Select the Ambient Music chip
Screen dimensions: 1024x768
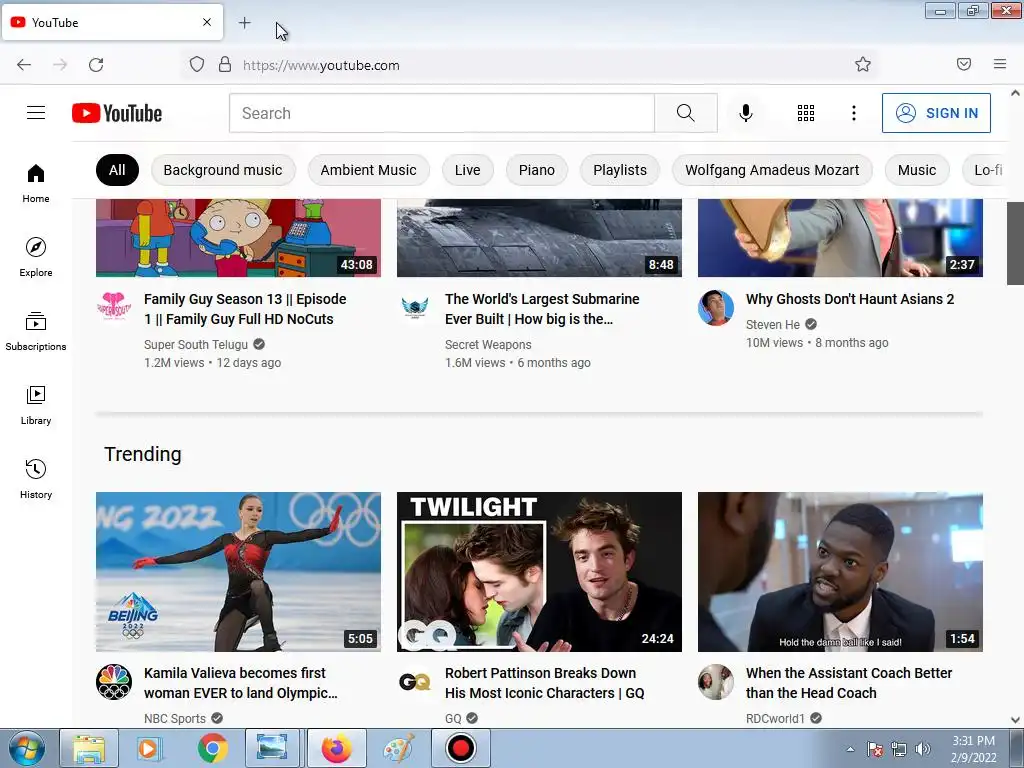tap(368, 170)
